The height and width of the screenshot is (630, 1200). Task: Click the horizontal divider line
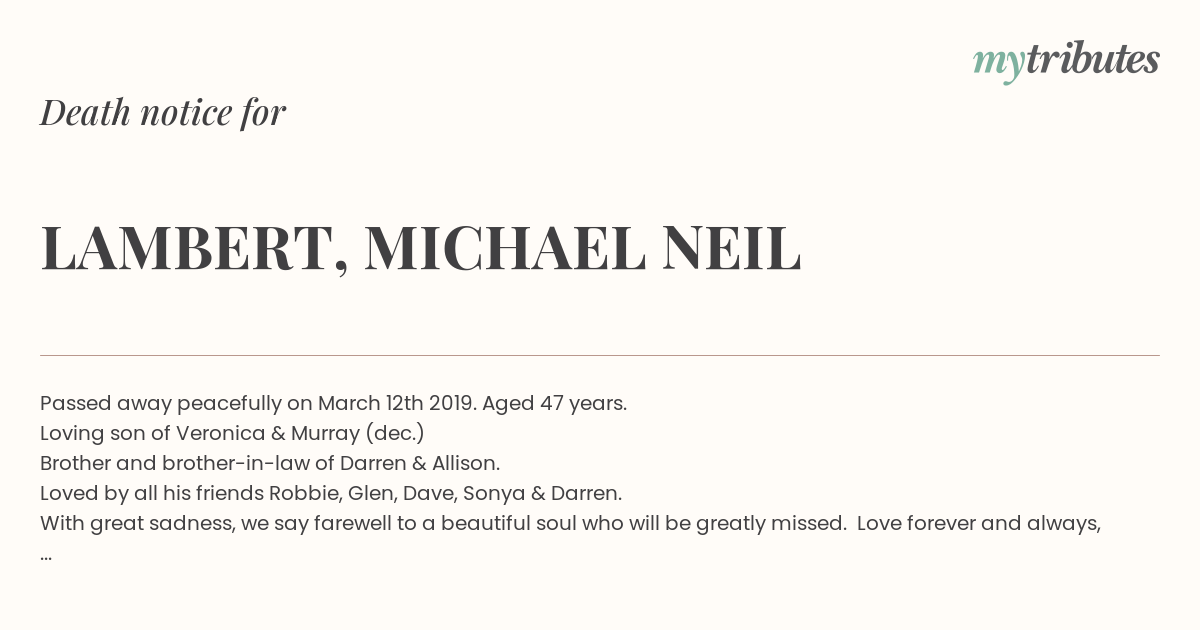point(600,355)
